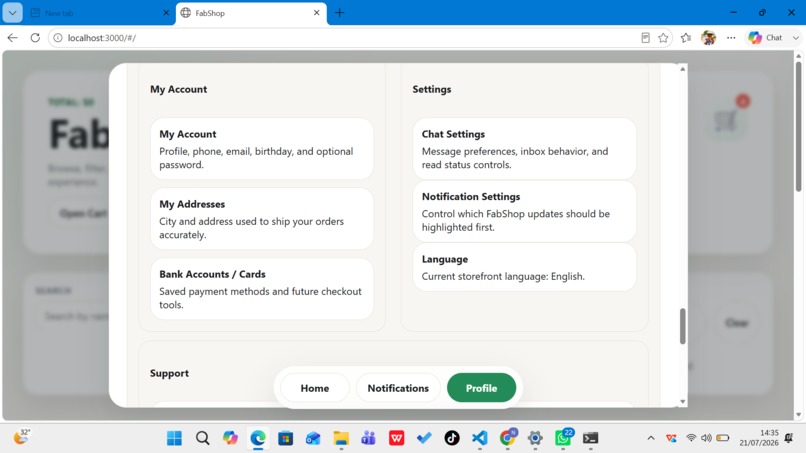Viewport: 806px width, 453px height.
Task: Open the Language setting card
Action: click(524, 267)
